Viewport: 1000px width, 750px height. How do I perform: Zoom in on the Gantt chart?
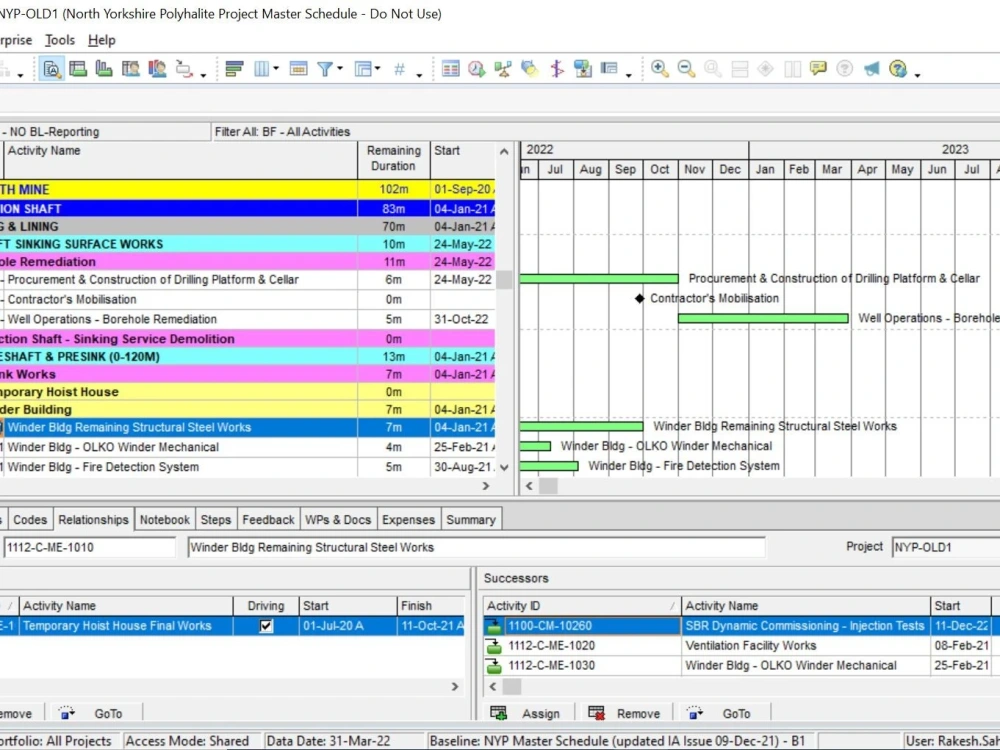(659, 69)
